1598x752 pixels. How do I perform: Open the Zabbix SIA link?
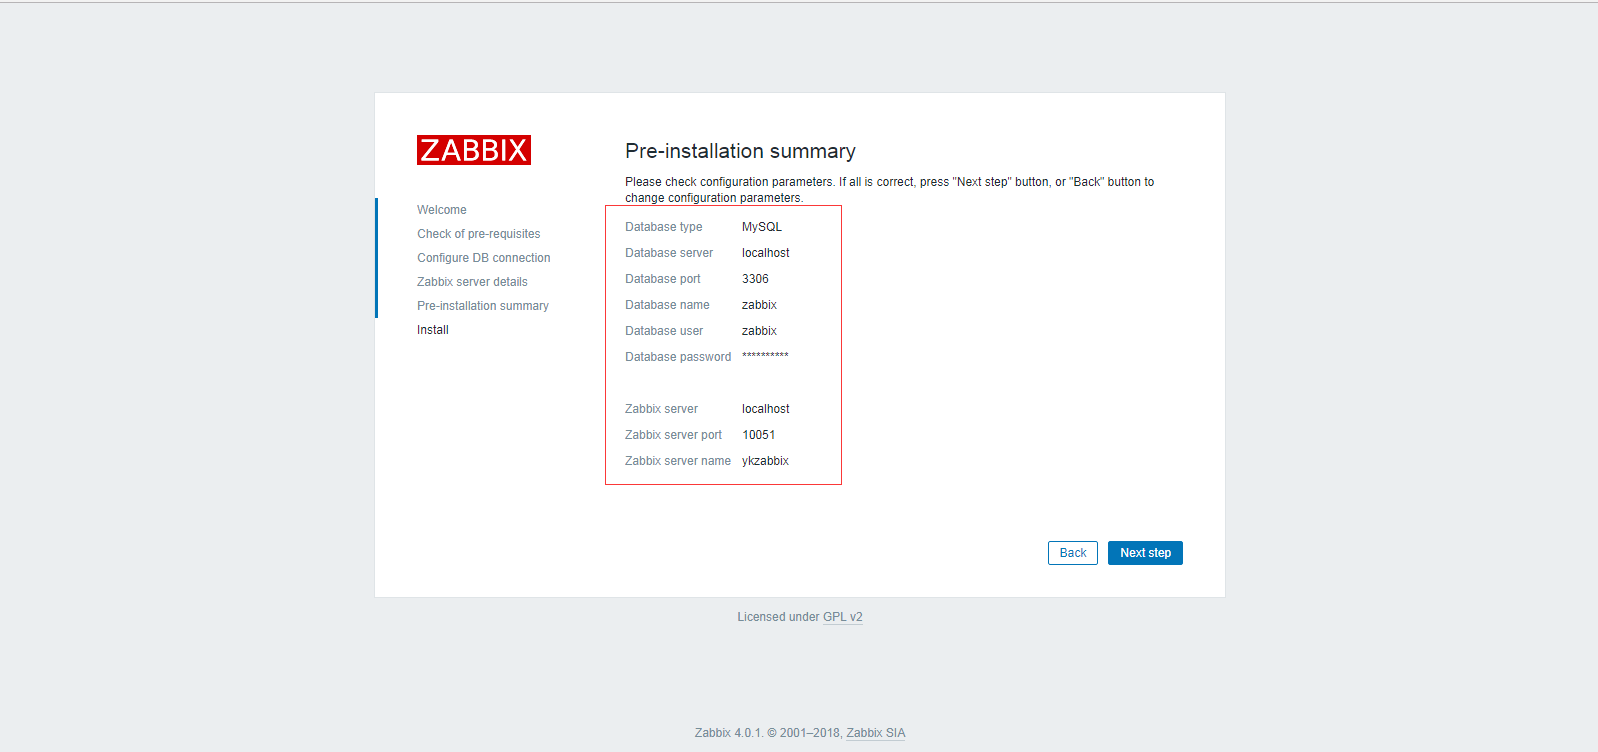click(875, 733)
